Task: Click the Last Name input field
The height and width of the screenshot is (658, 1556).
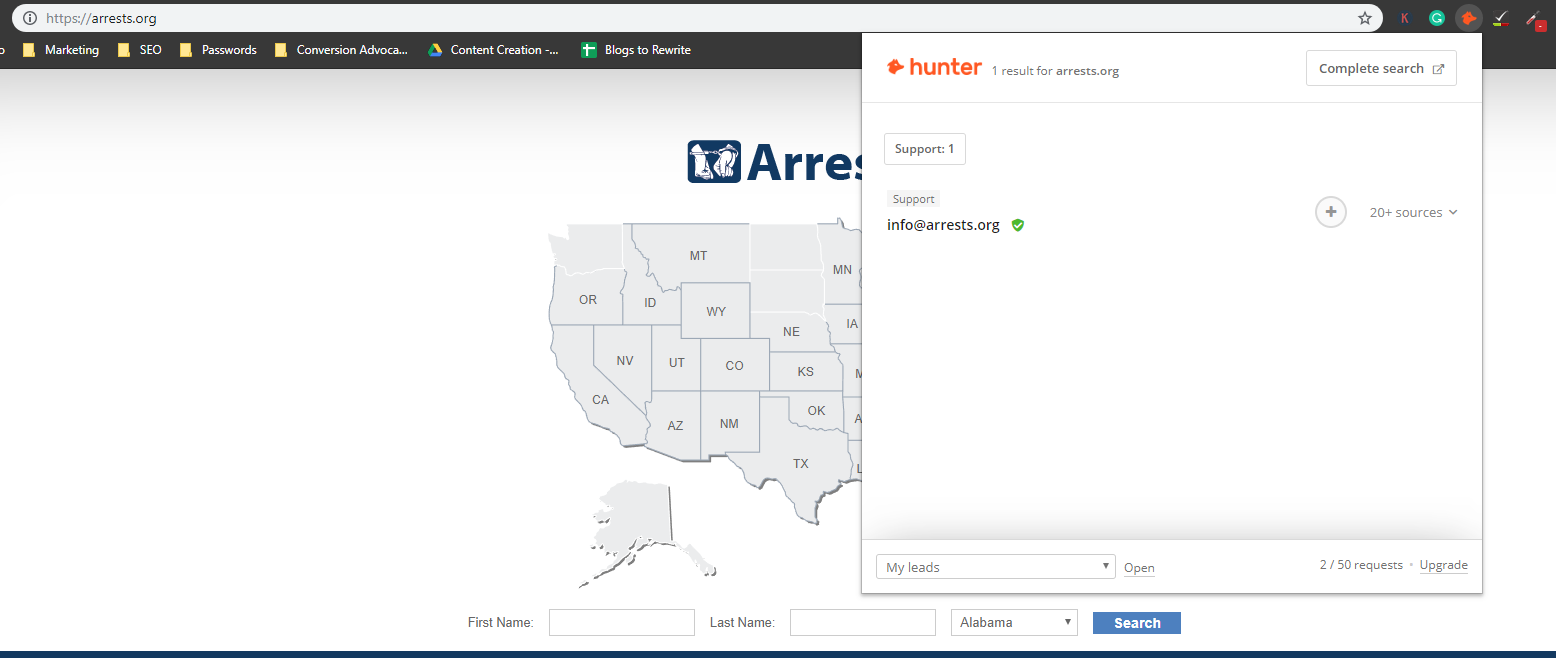Action: 863,623
